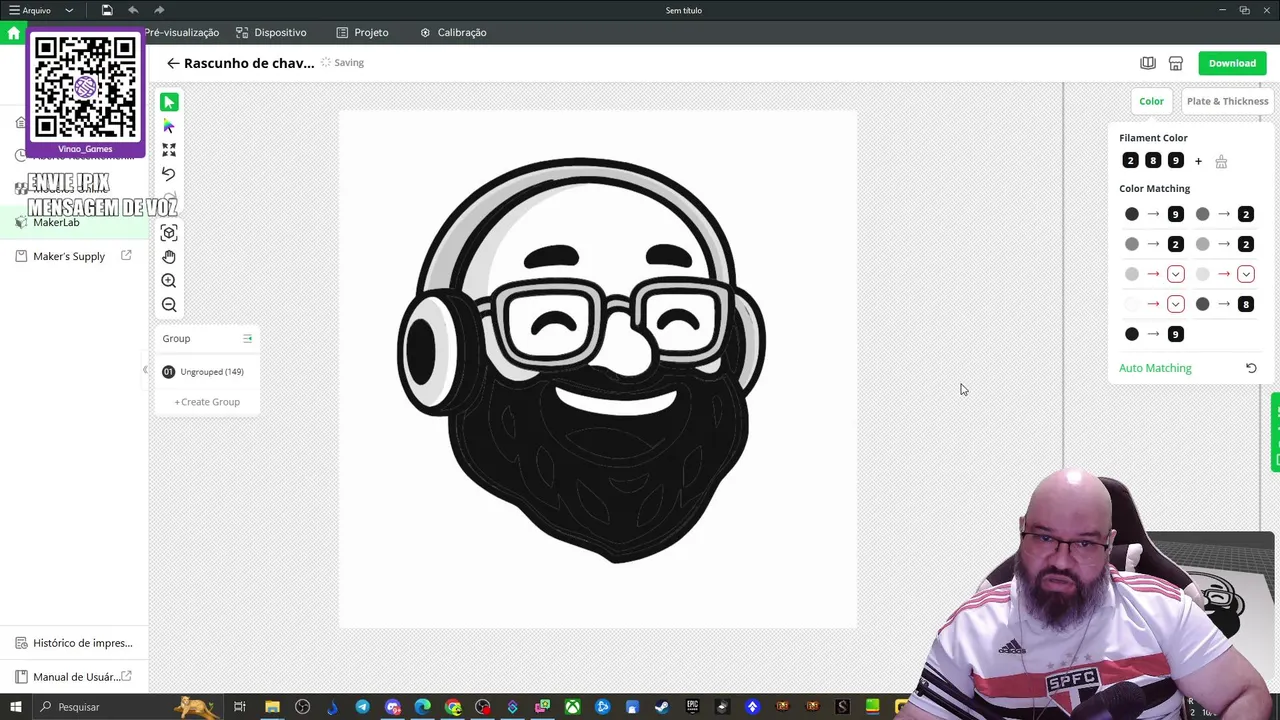Viewport: 1280px width, 720px height.
Task: Click the undo arrow in tool panel
Action: [169, 174]
